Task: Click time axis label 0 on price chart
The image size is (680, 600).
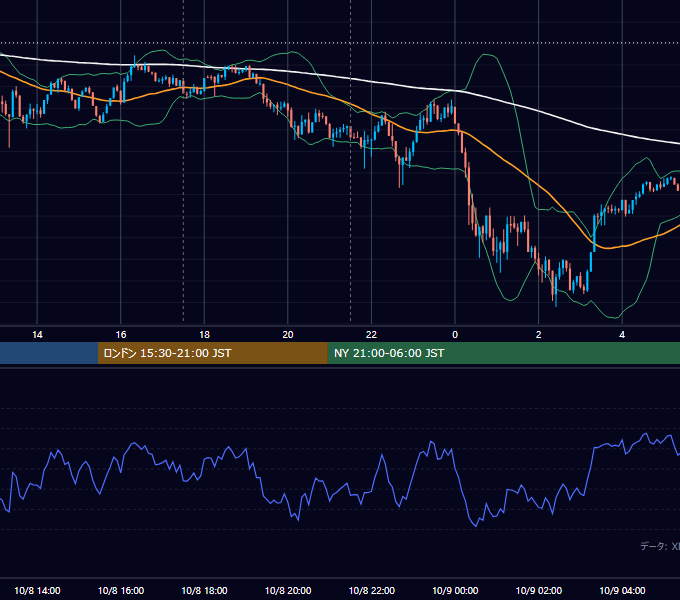Action: [455, 335]
